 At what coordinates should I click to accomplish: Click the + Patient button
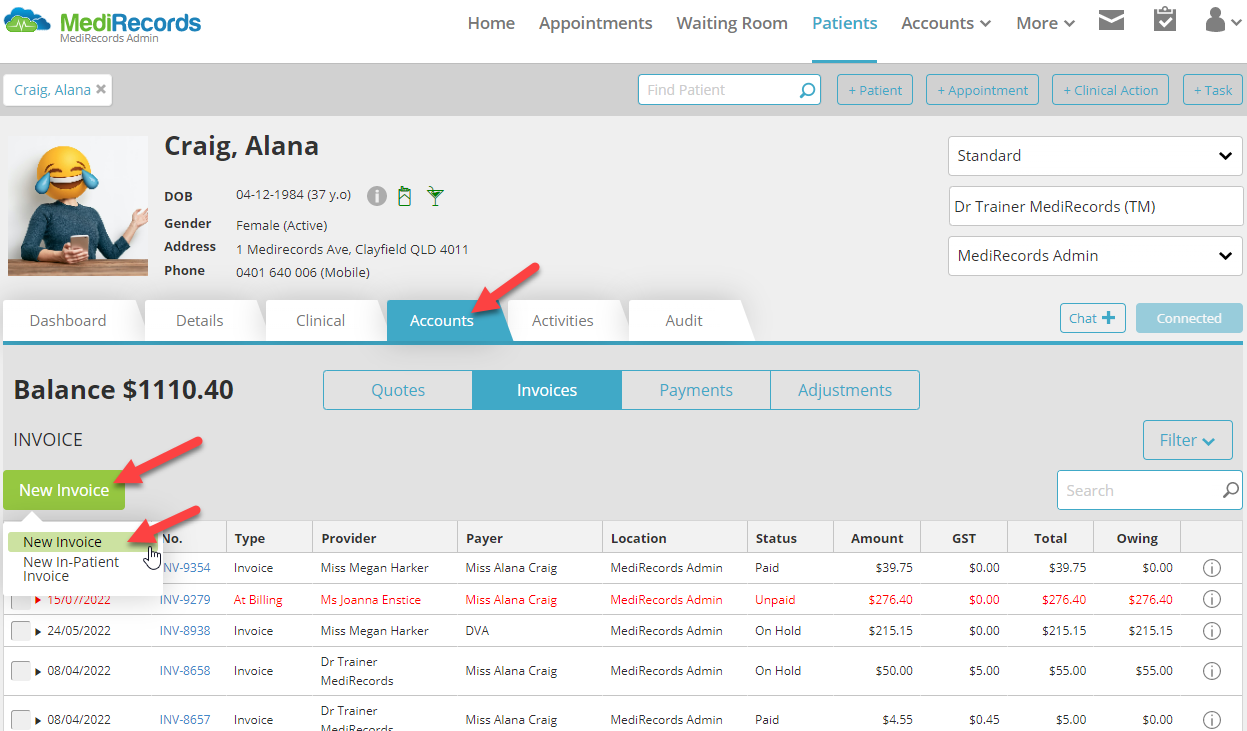click(875, 90)
